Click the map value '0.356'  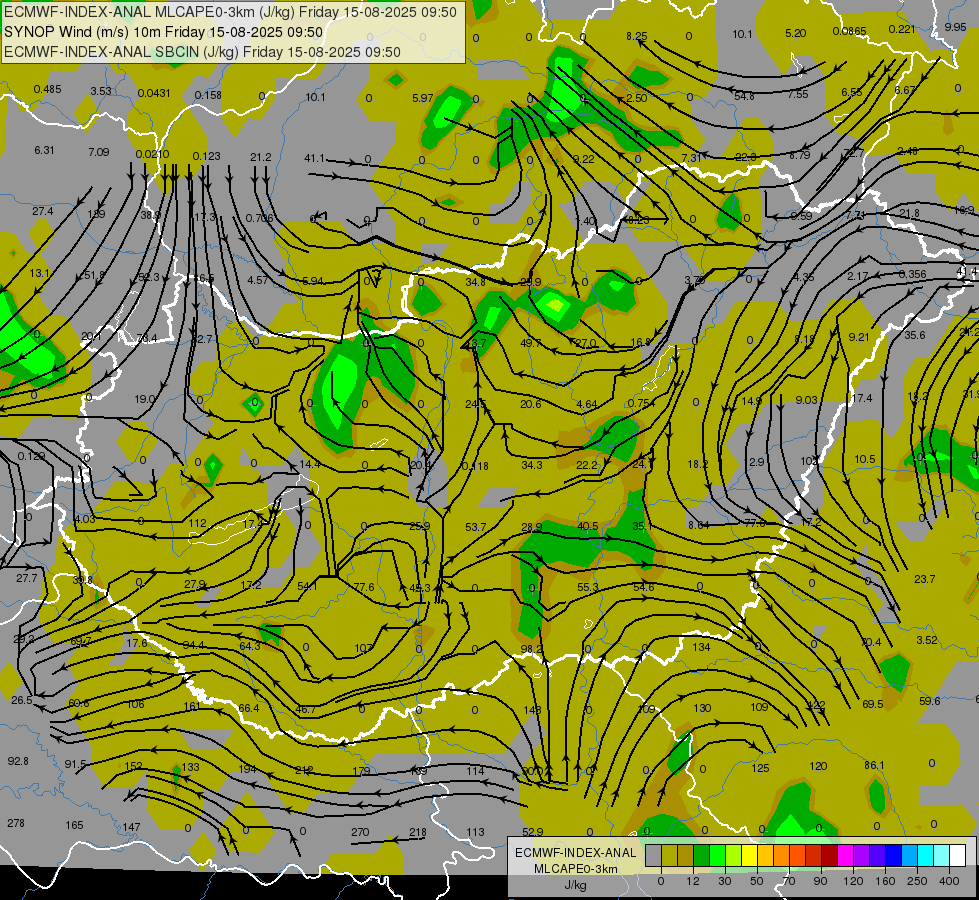tap(912, 275)
